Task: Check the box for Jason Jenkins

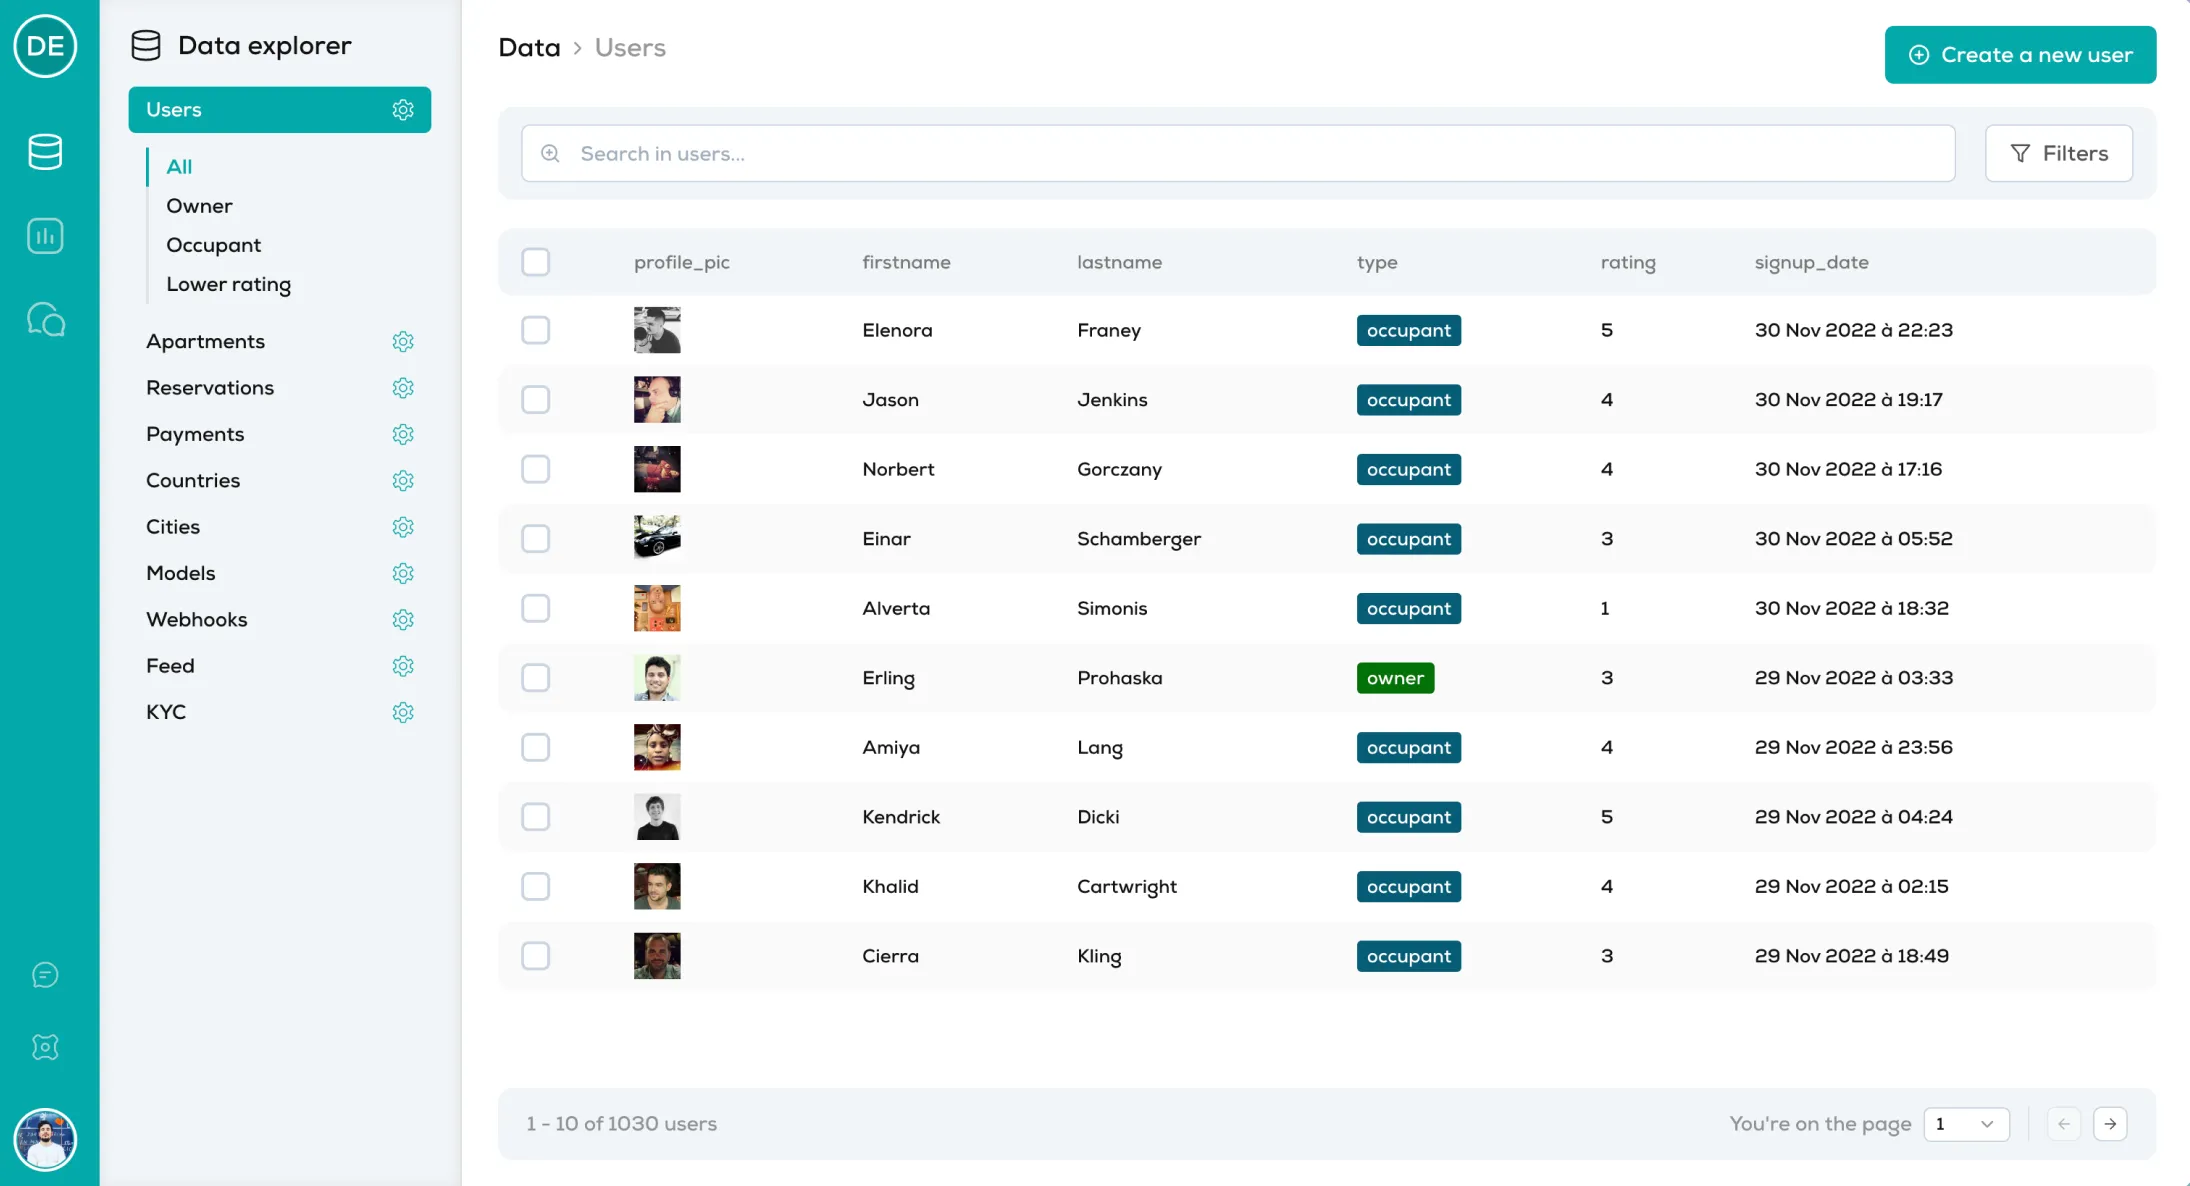Action: 536,400
